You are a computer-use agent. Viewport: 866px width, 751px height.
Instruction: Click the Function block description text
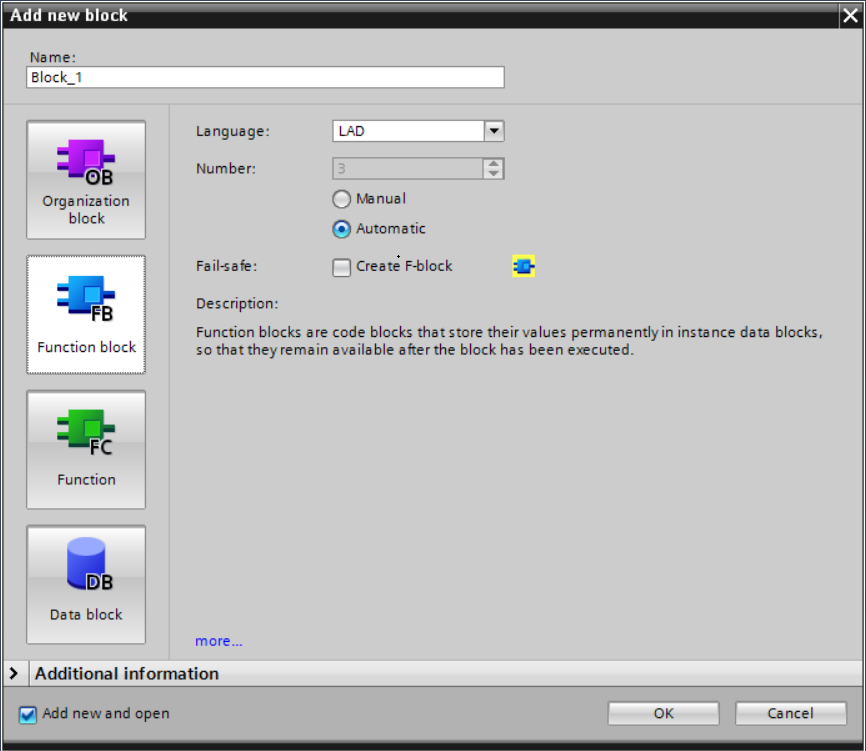509,341
